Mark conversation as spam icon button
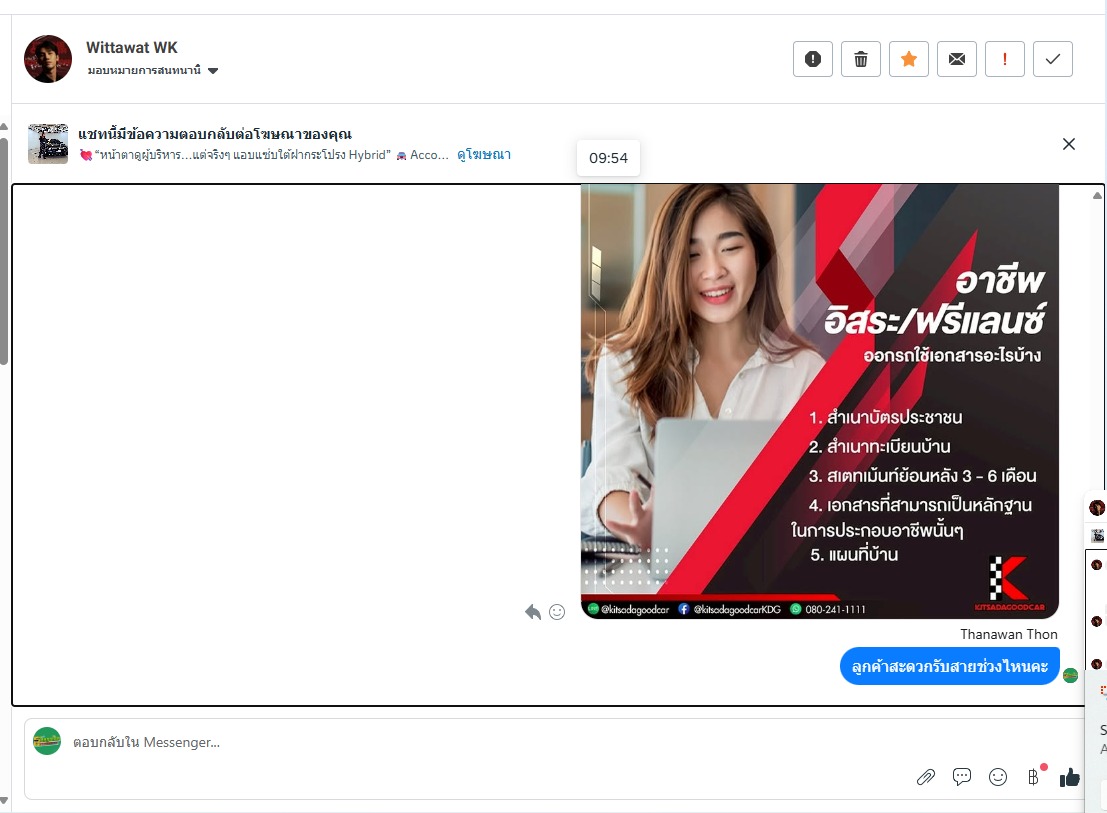 click(813, 59)
